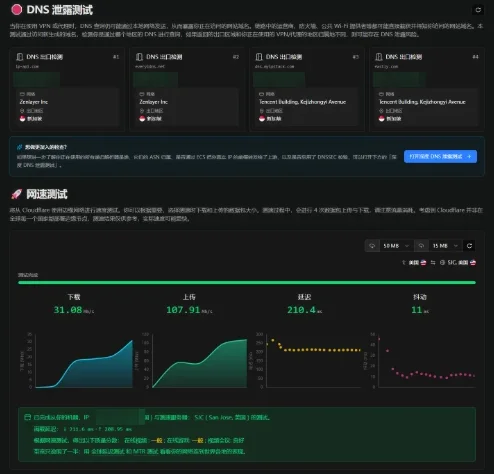Click the masked IP address in DNS card #1
The width and height of the screenshot is (494, 474).
pos(37,80)
